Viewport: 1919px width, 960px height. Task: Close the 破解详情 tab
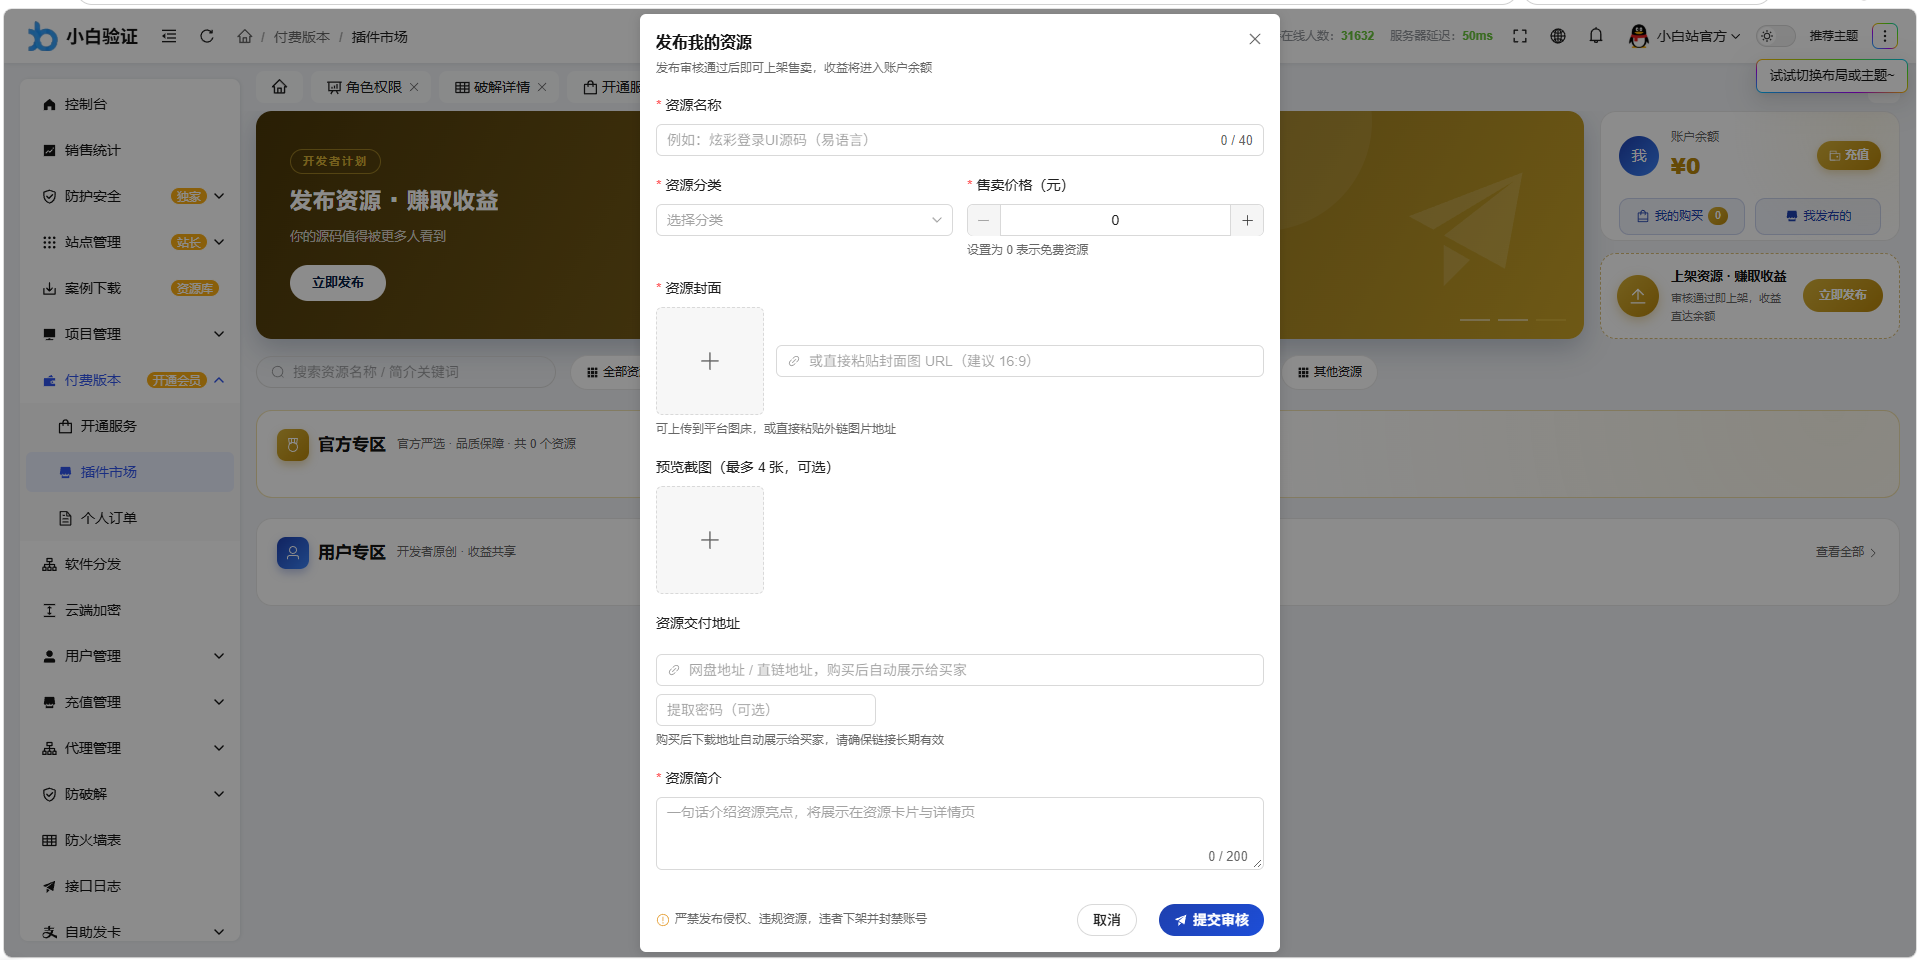click(x=542, y=87)
